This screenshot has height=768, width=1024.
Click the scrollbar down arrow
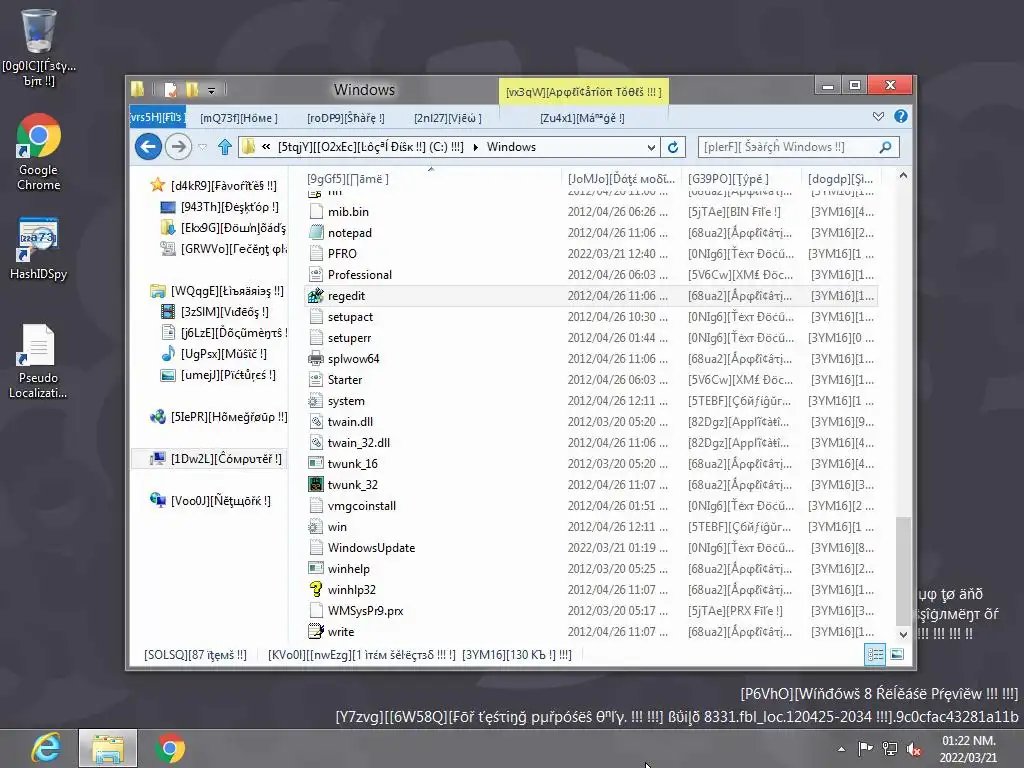(x=903, y=634)
